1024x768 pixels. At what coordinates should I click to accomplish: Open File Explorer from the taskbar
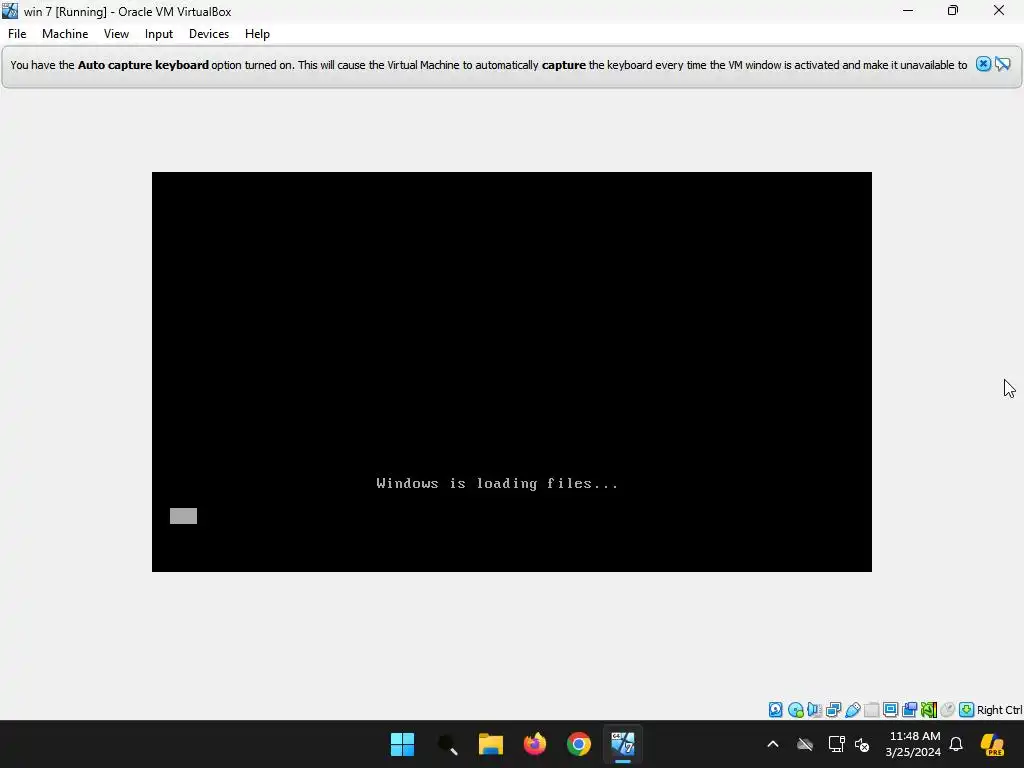(x=490, y=744)
